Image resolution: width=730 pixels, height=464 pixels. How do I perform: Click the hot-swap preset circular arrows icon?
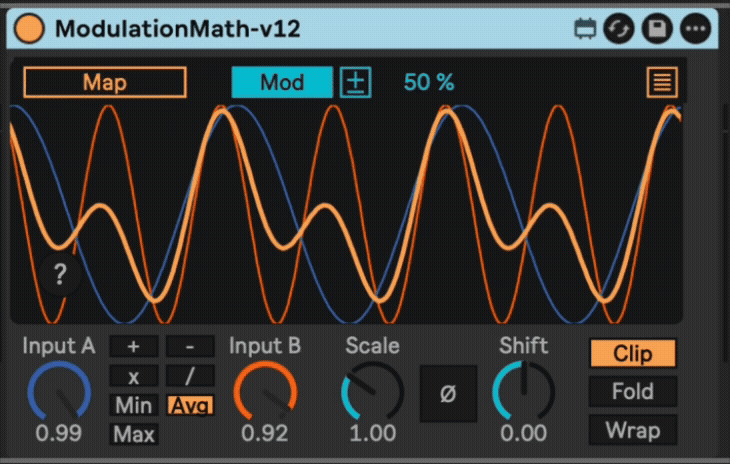coord(619,29)
